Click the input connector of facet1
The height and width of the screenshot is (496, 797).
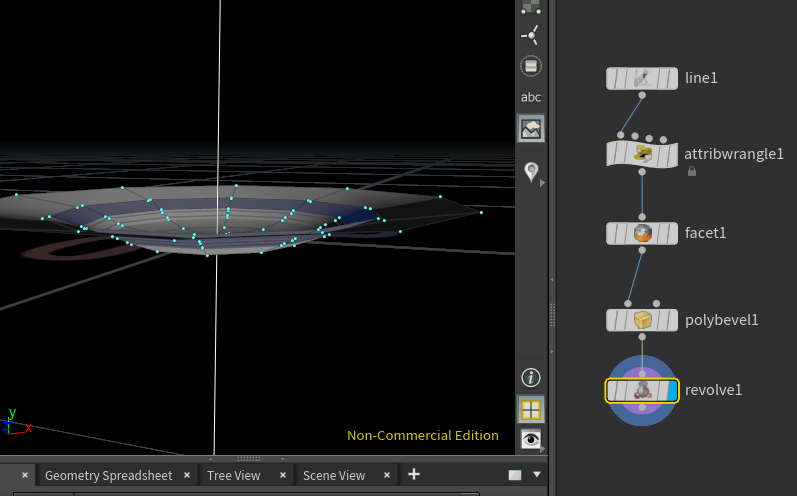[642, 217]
